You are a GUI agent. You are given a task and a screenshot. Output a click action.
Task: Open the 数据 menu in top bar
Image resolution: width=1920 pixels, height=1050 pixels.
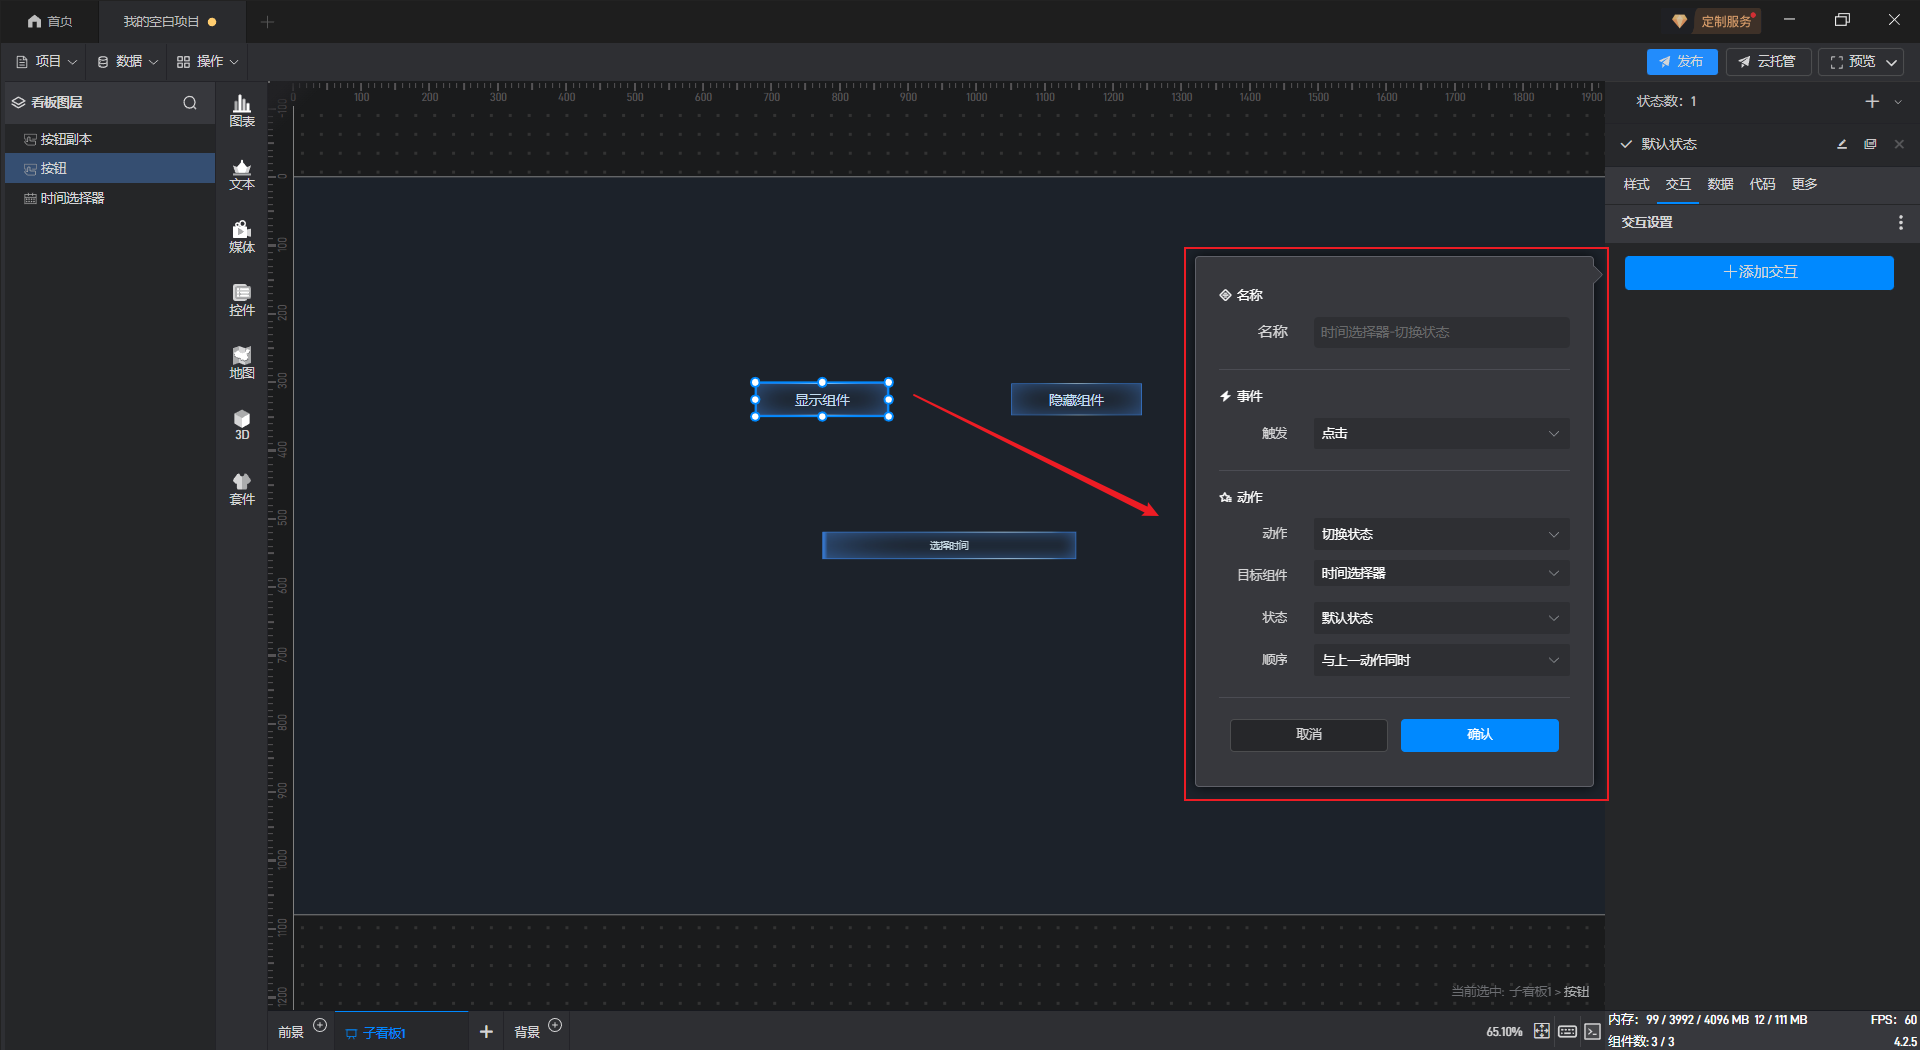pyautogui.click(x=128, y=62)
